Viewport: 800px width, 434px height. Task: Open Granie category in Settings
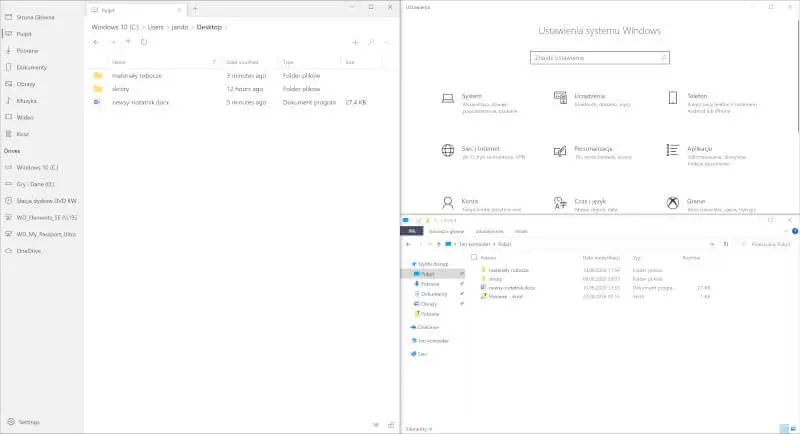tap(711, 204)
